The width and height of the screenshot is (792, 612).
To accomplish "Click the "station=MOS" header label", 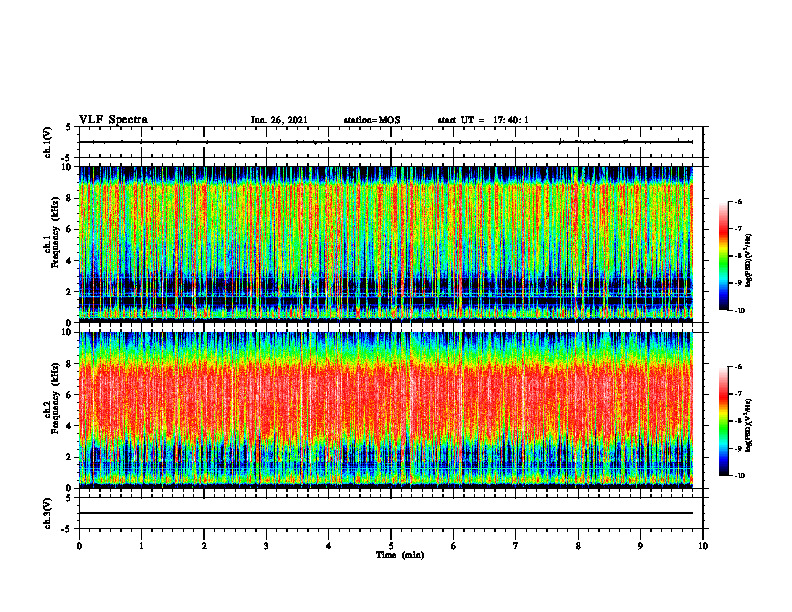I will [372, 120].
